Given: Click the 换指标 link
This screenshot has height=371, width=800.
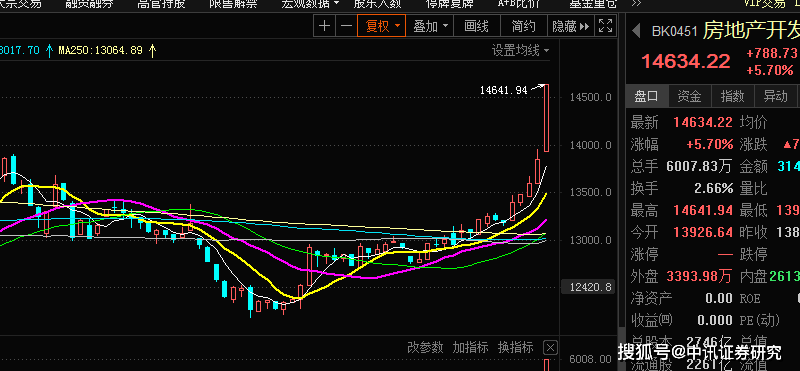Looking at the screenshot, I should point(515,348).
